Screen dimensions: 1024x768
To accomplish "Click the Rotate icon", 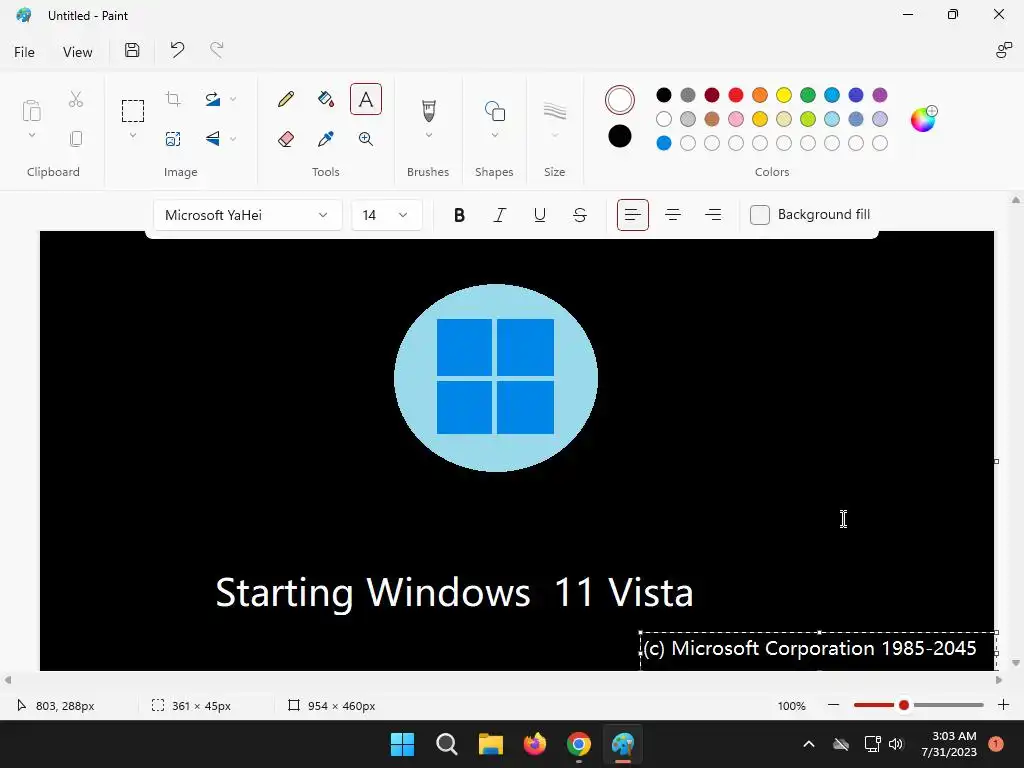I will coord(213,99).
